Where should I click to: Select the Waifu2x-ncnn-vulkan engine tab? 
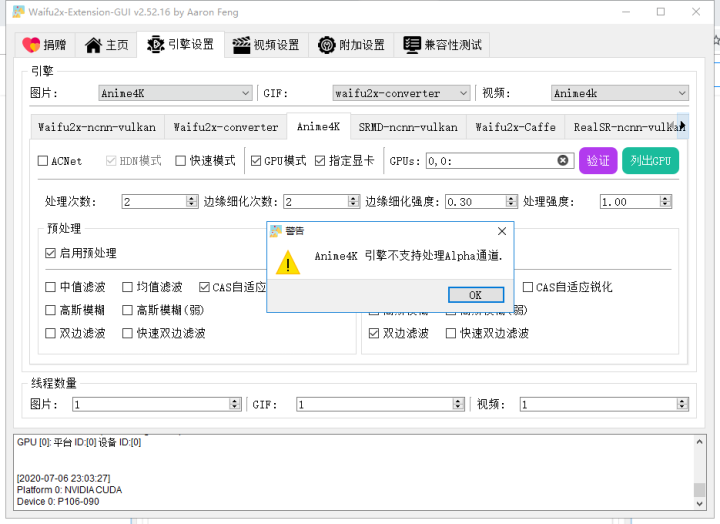point(97,127)
